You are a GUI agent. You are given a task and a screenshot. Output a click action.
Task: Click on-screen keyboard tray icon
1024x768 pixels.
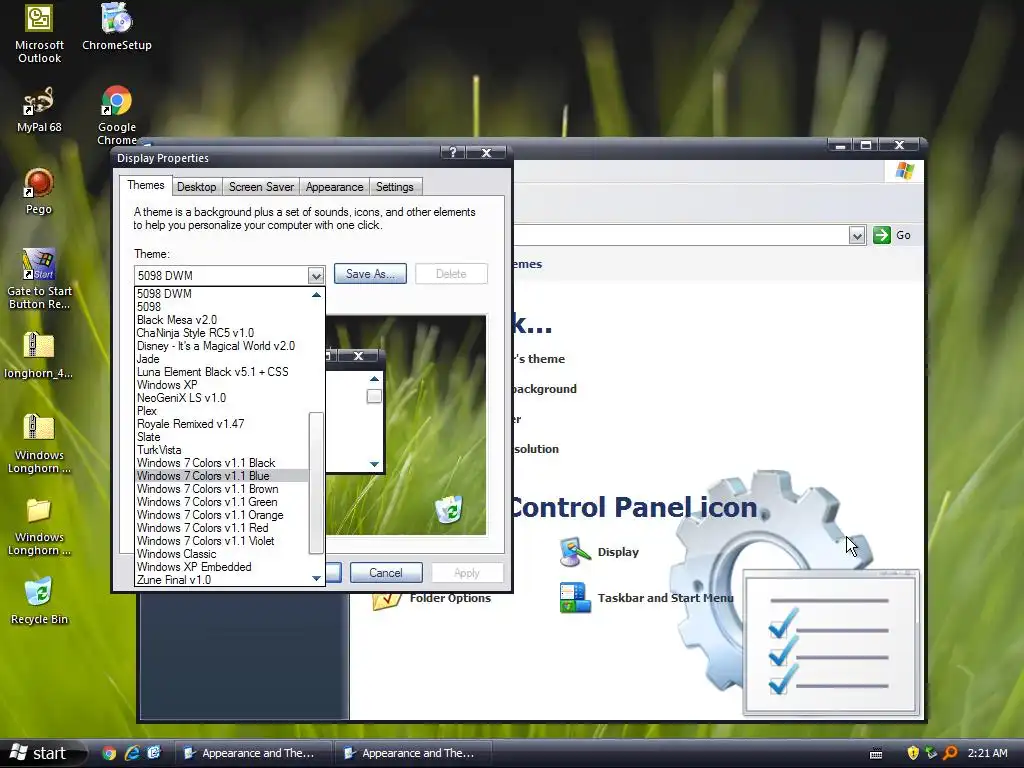click(876, 754)
